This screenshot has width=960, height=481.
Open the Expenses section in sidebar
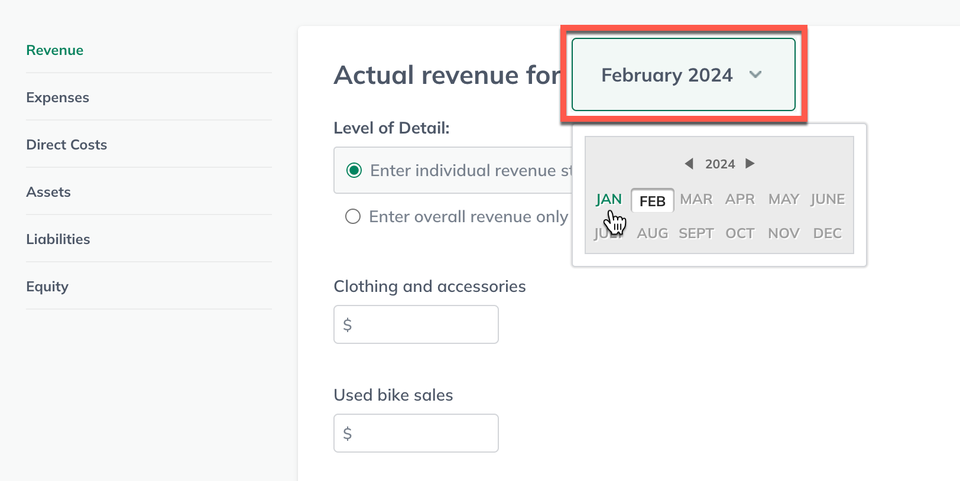point(58,97)
